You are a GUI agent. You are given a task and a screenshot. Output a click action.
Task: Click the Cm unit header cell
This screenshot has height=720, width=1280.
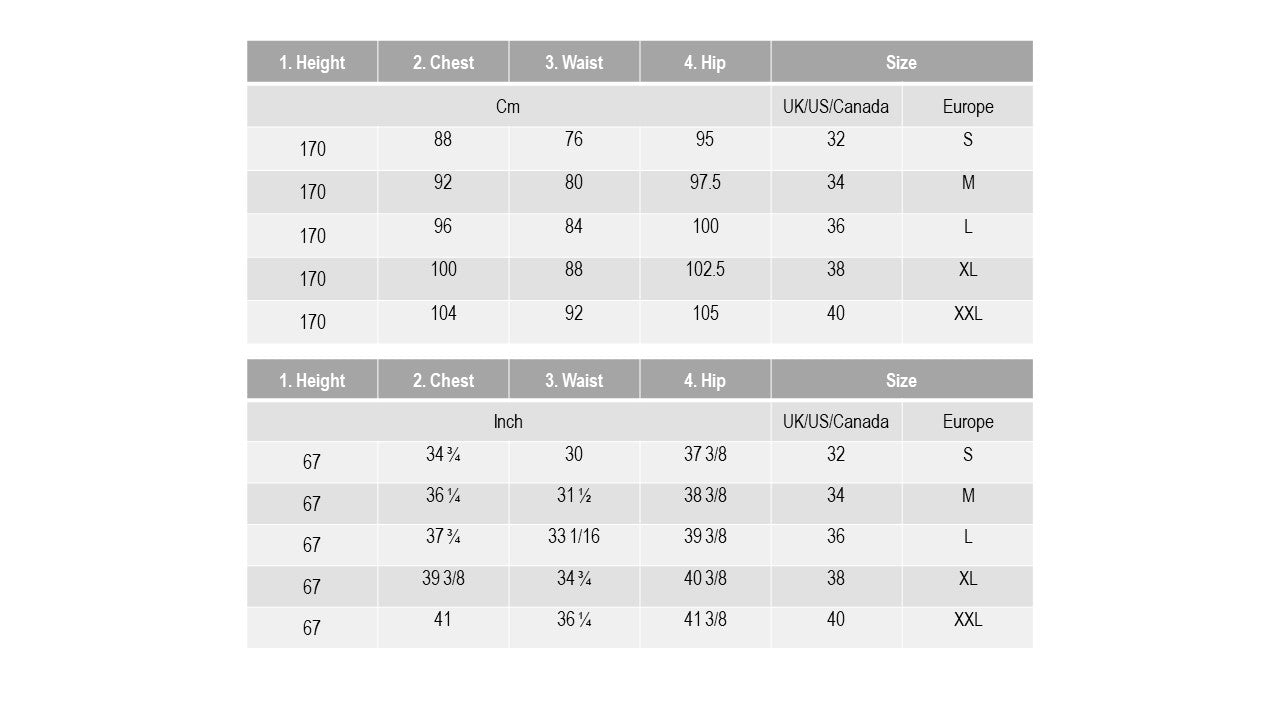[x=508, y=106]
